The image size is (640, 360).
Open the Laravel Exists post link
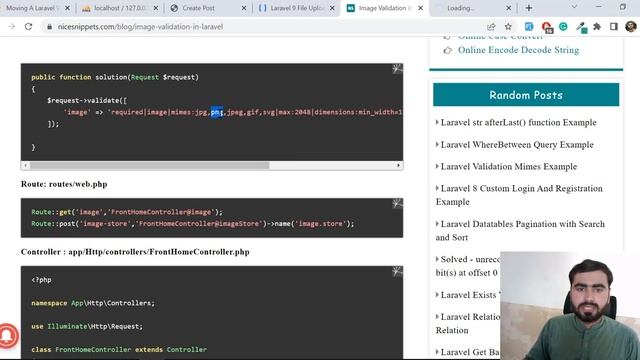click(469, 295)
